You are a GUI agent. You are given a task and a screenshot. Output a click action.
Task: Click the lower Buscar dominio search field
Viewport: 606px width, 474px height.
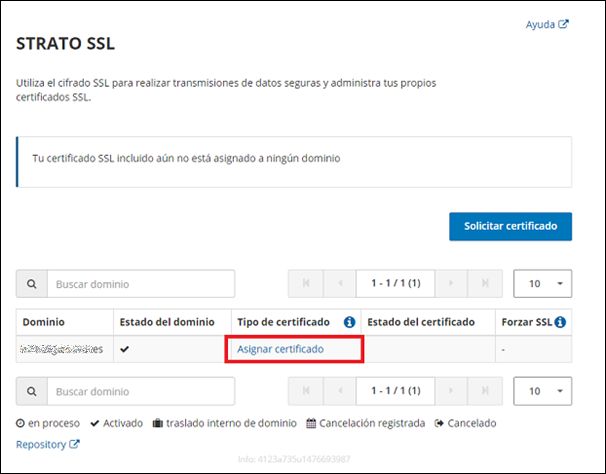pos(141,391)
